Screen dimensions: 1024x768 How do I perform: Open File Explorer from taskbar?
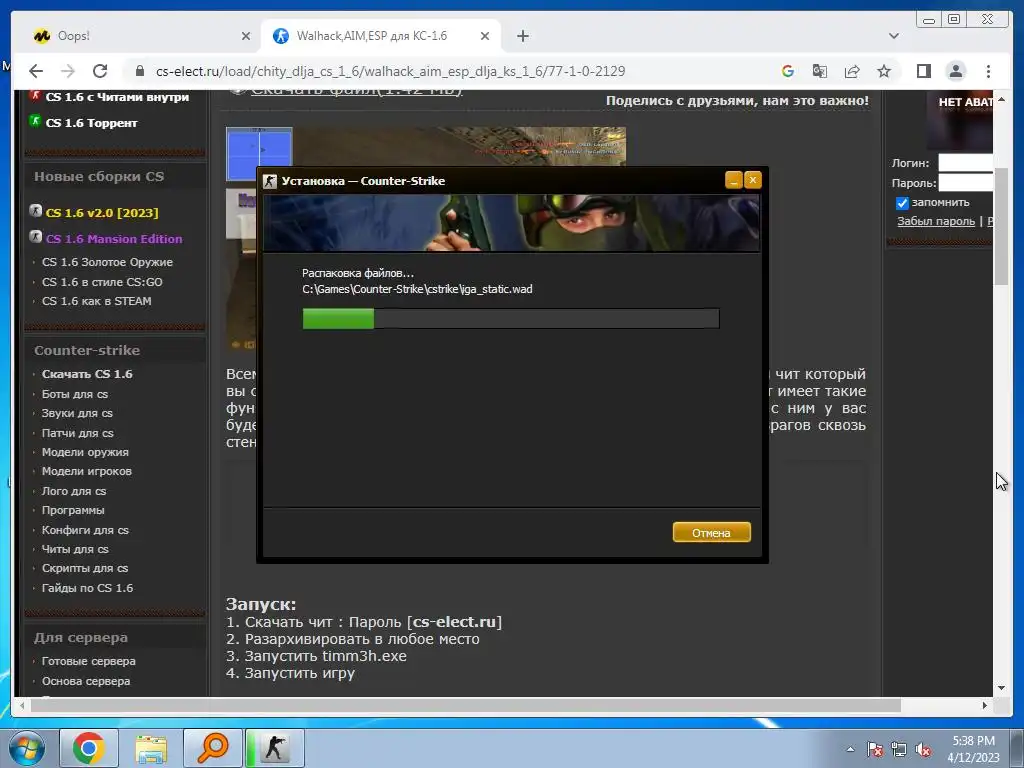pyautogui.click(x=151, y=748)
